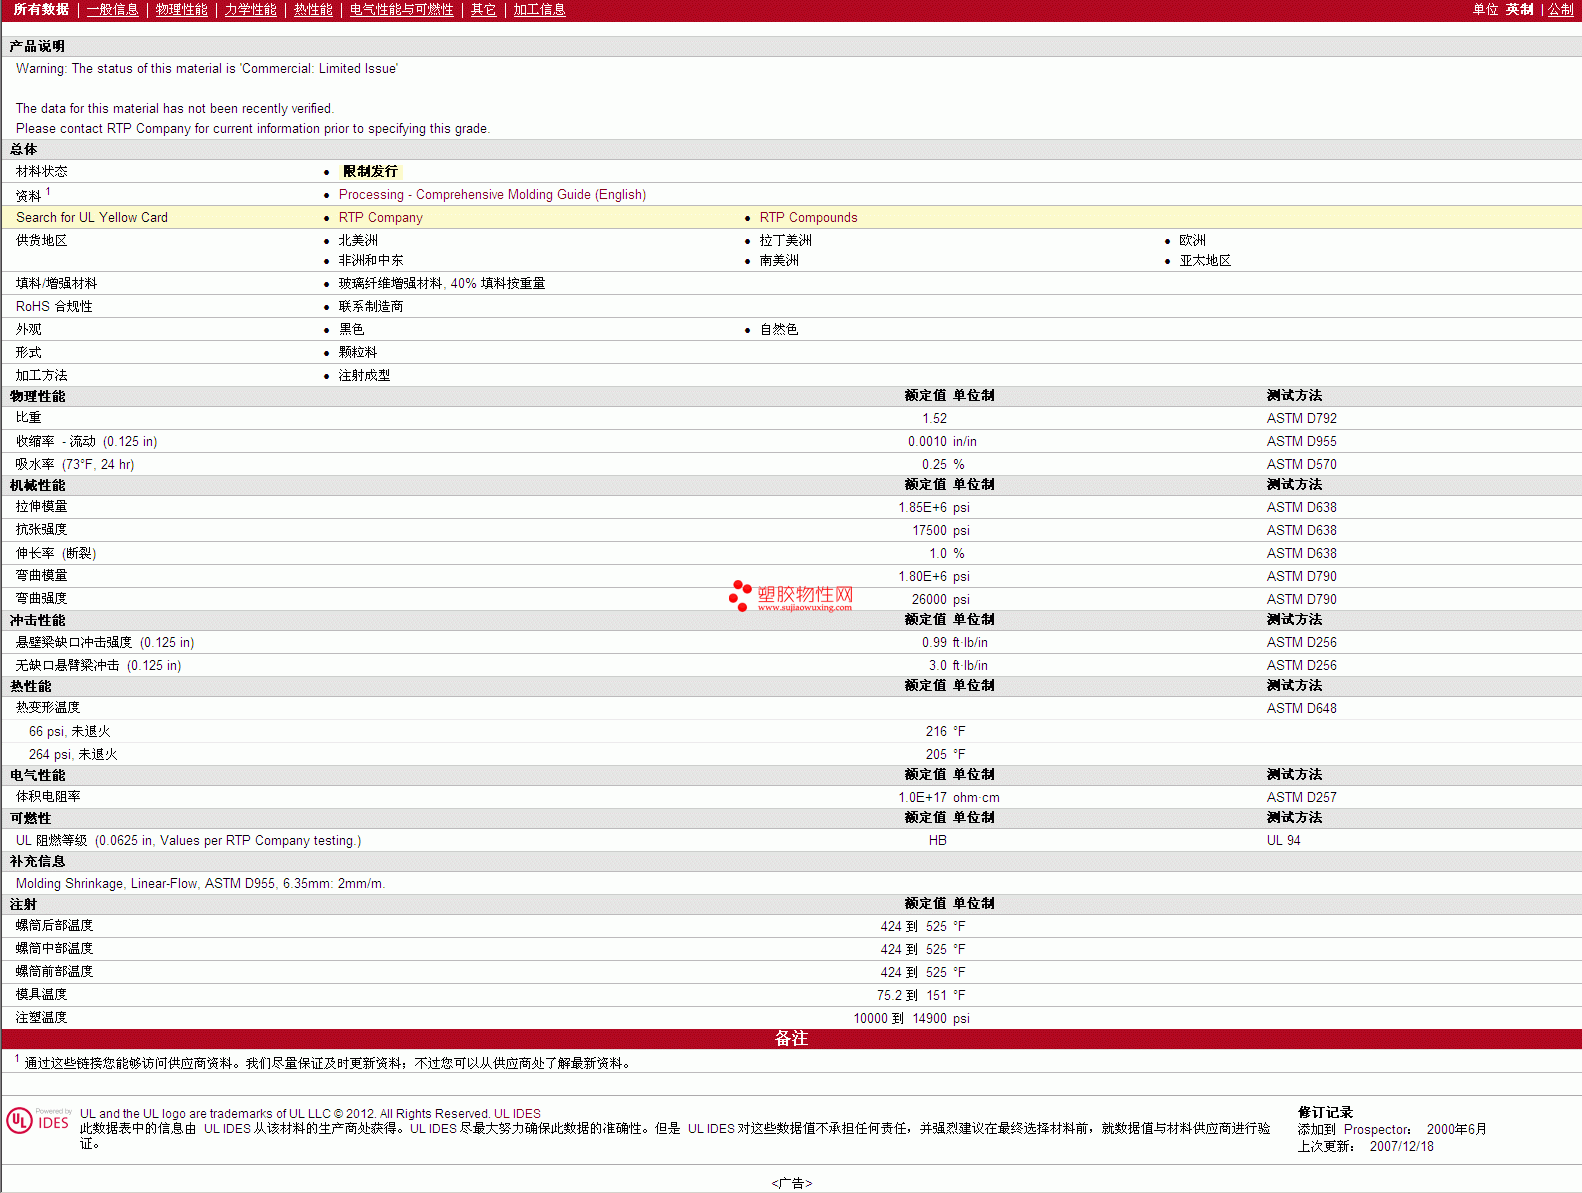Screen dimensions: 1582x1193
Task: Click ASTM D570 test method
Action: pyautogui.click(x=1301, y=464)
